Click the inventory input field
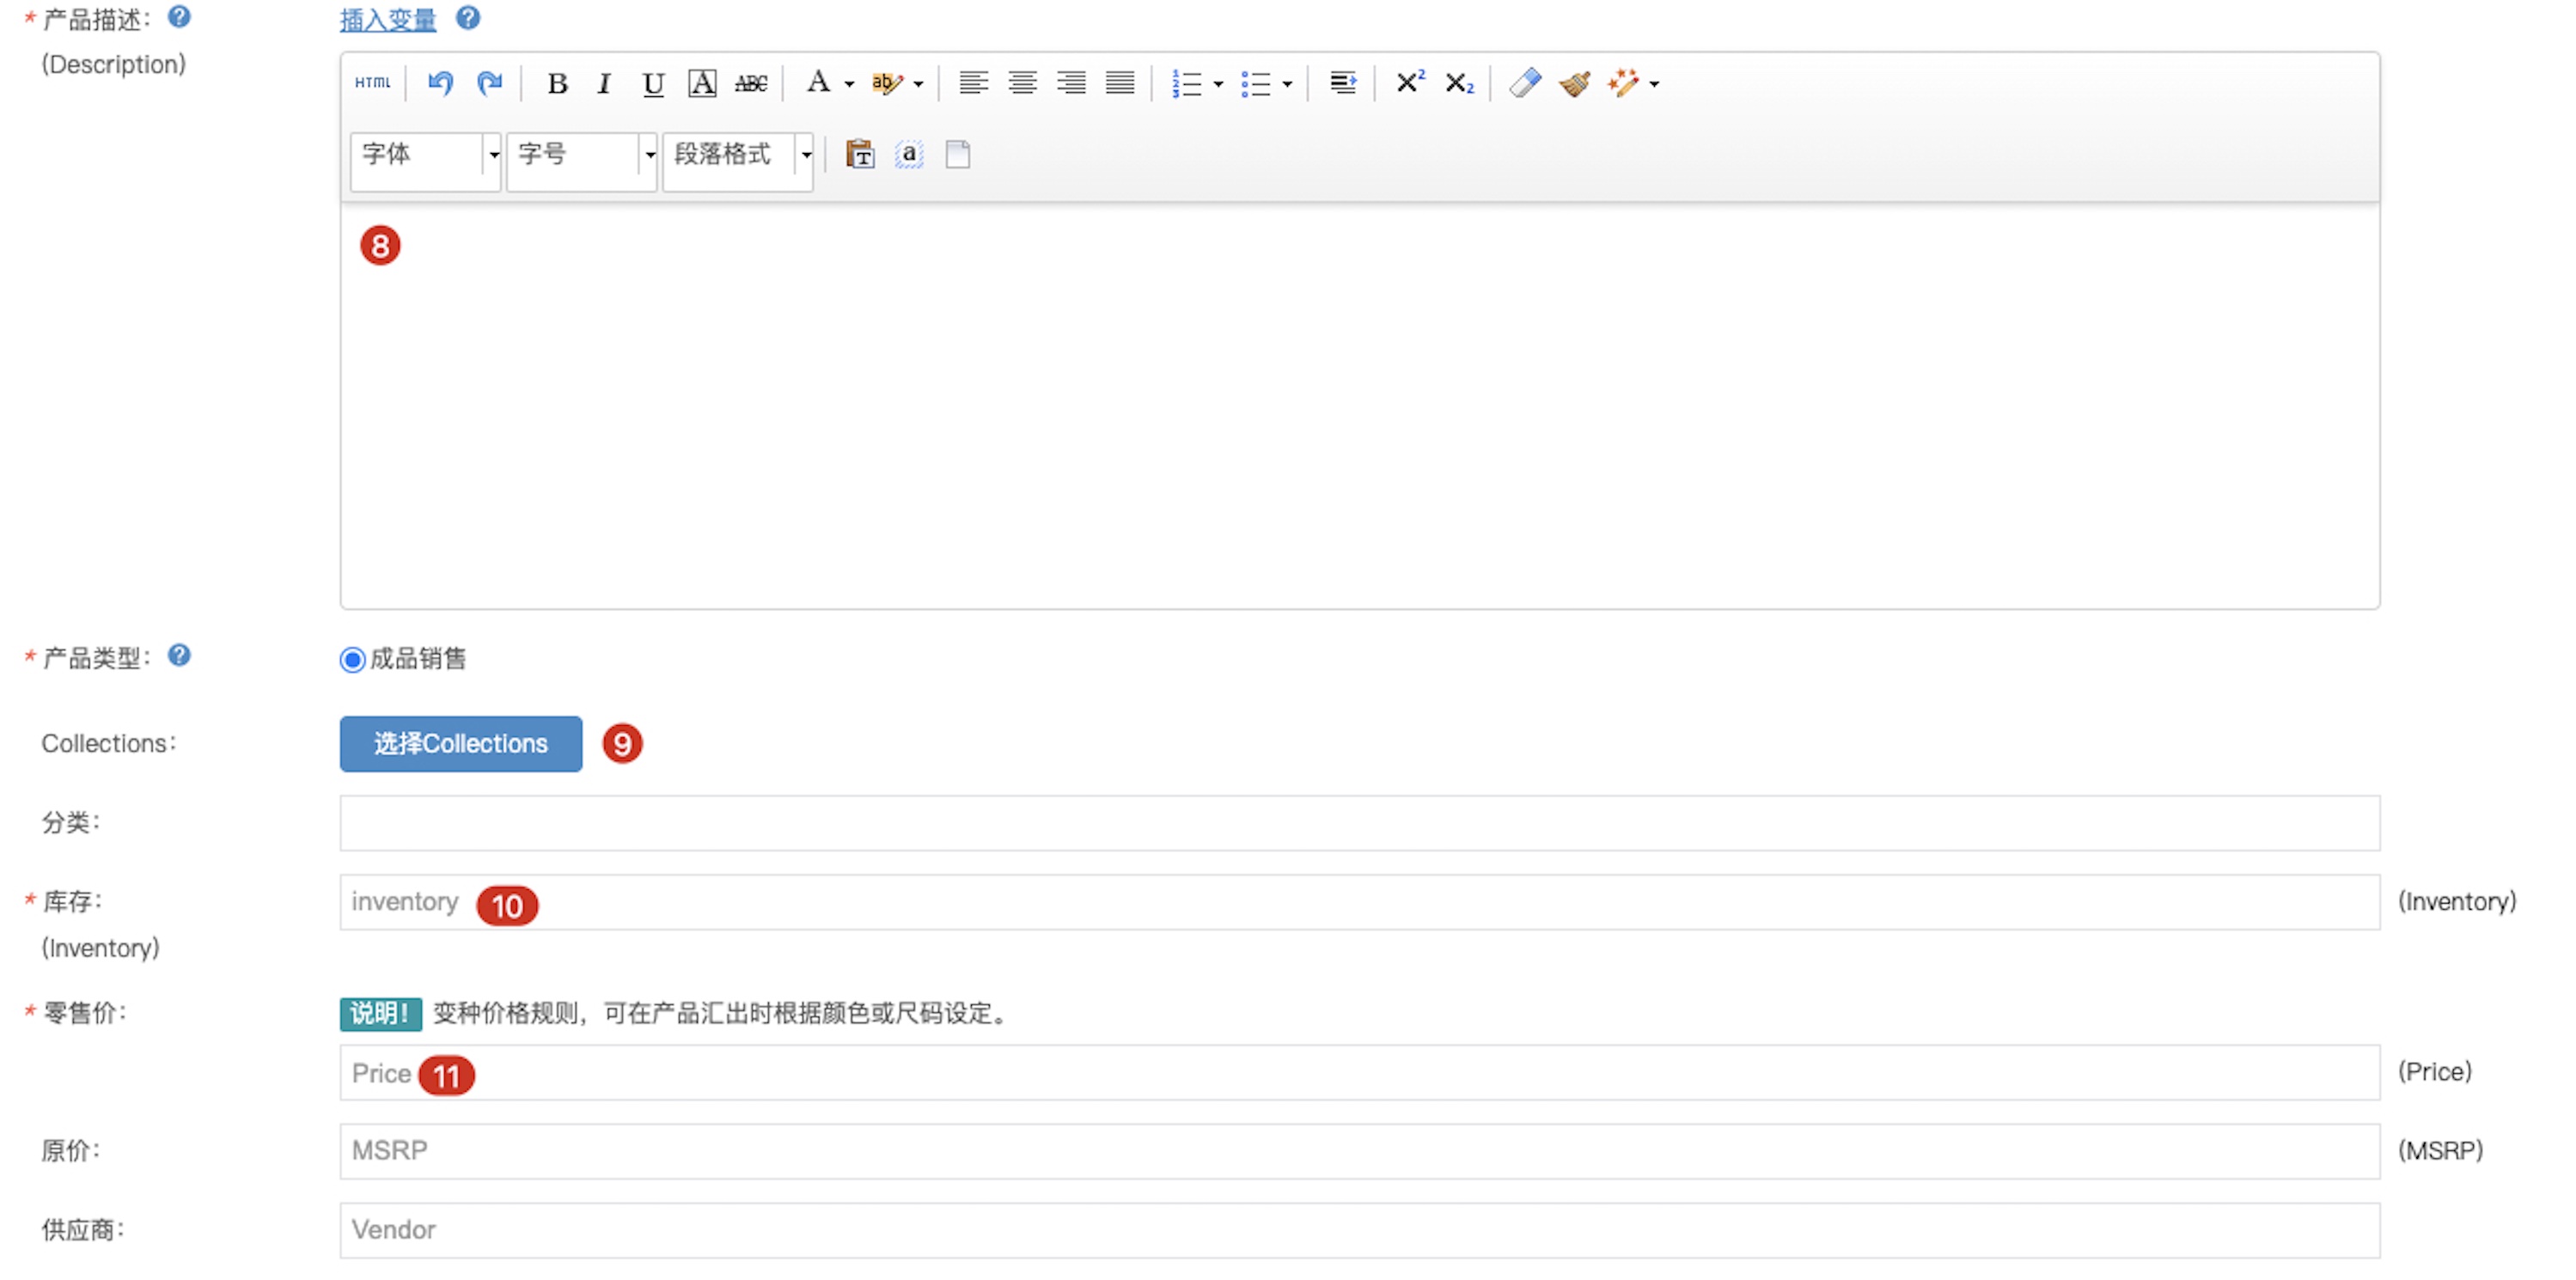Screen dimensions: 2576x1280 point(1360,902)
